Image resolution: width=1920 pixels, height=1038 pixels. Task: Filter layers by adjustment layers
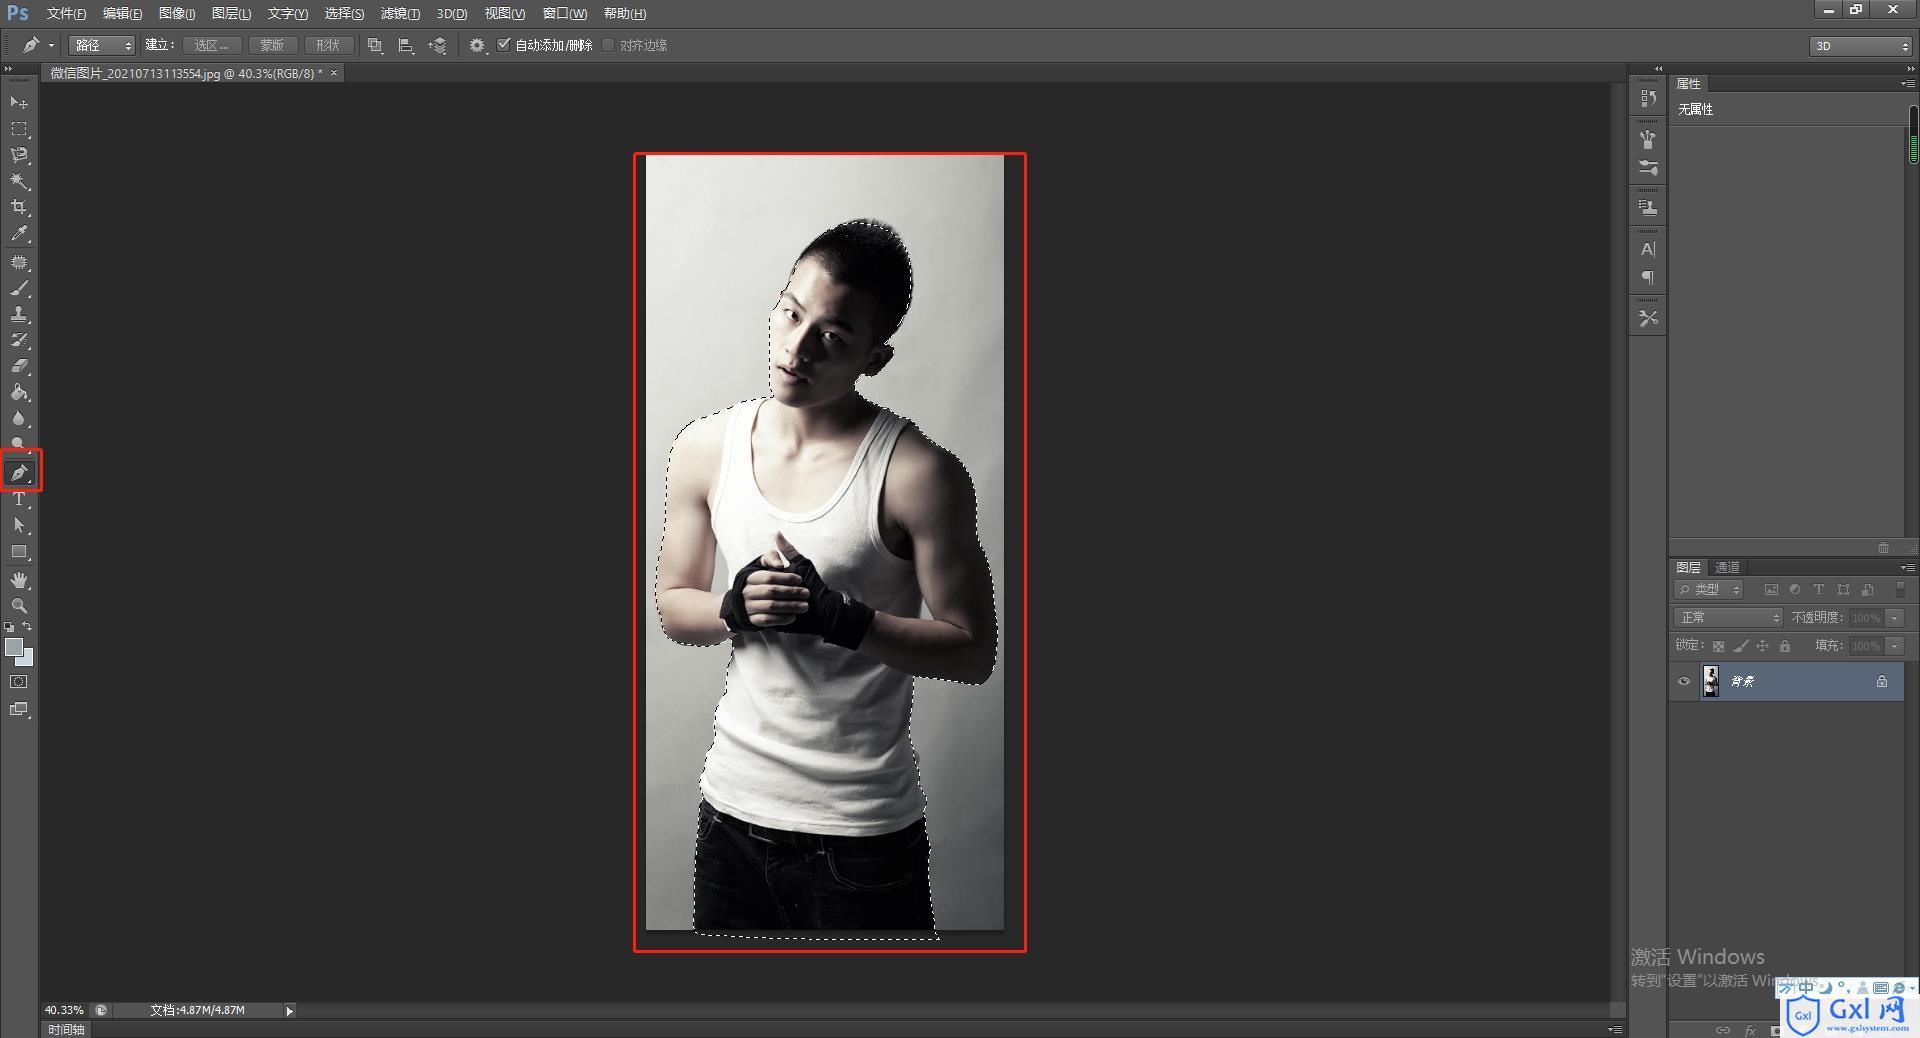1795,590
